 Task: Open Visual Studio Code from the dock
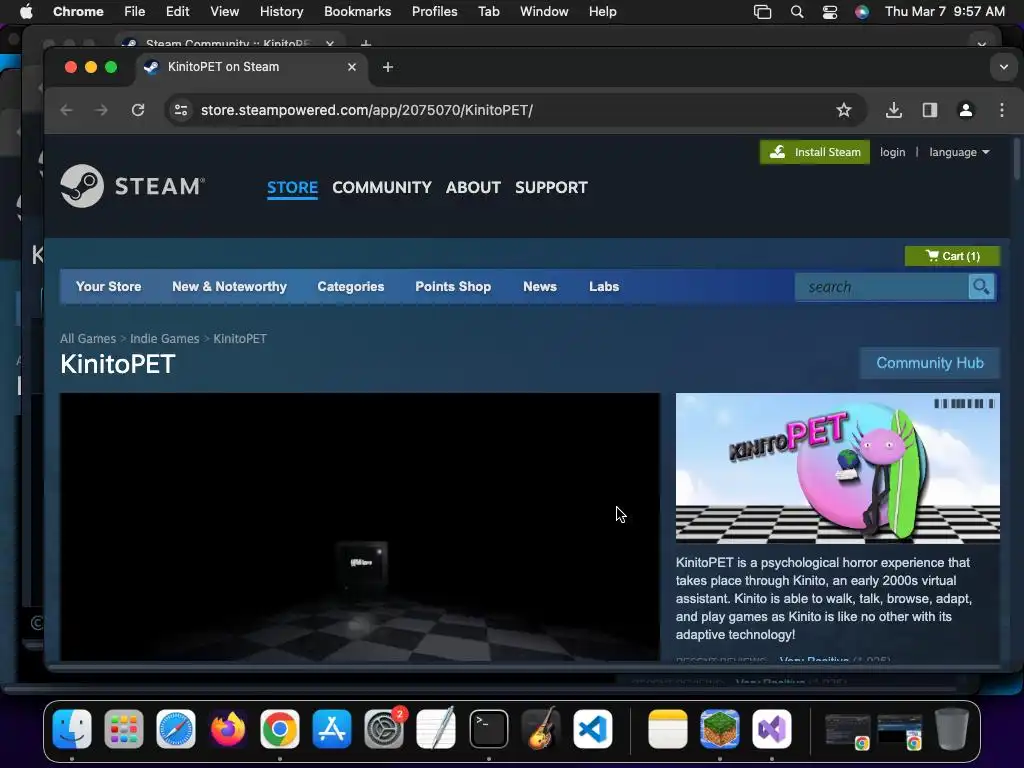pyautogui.click(x=593, y=729)
